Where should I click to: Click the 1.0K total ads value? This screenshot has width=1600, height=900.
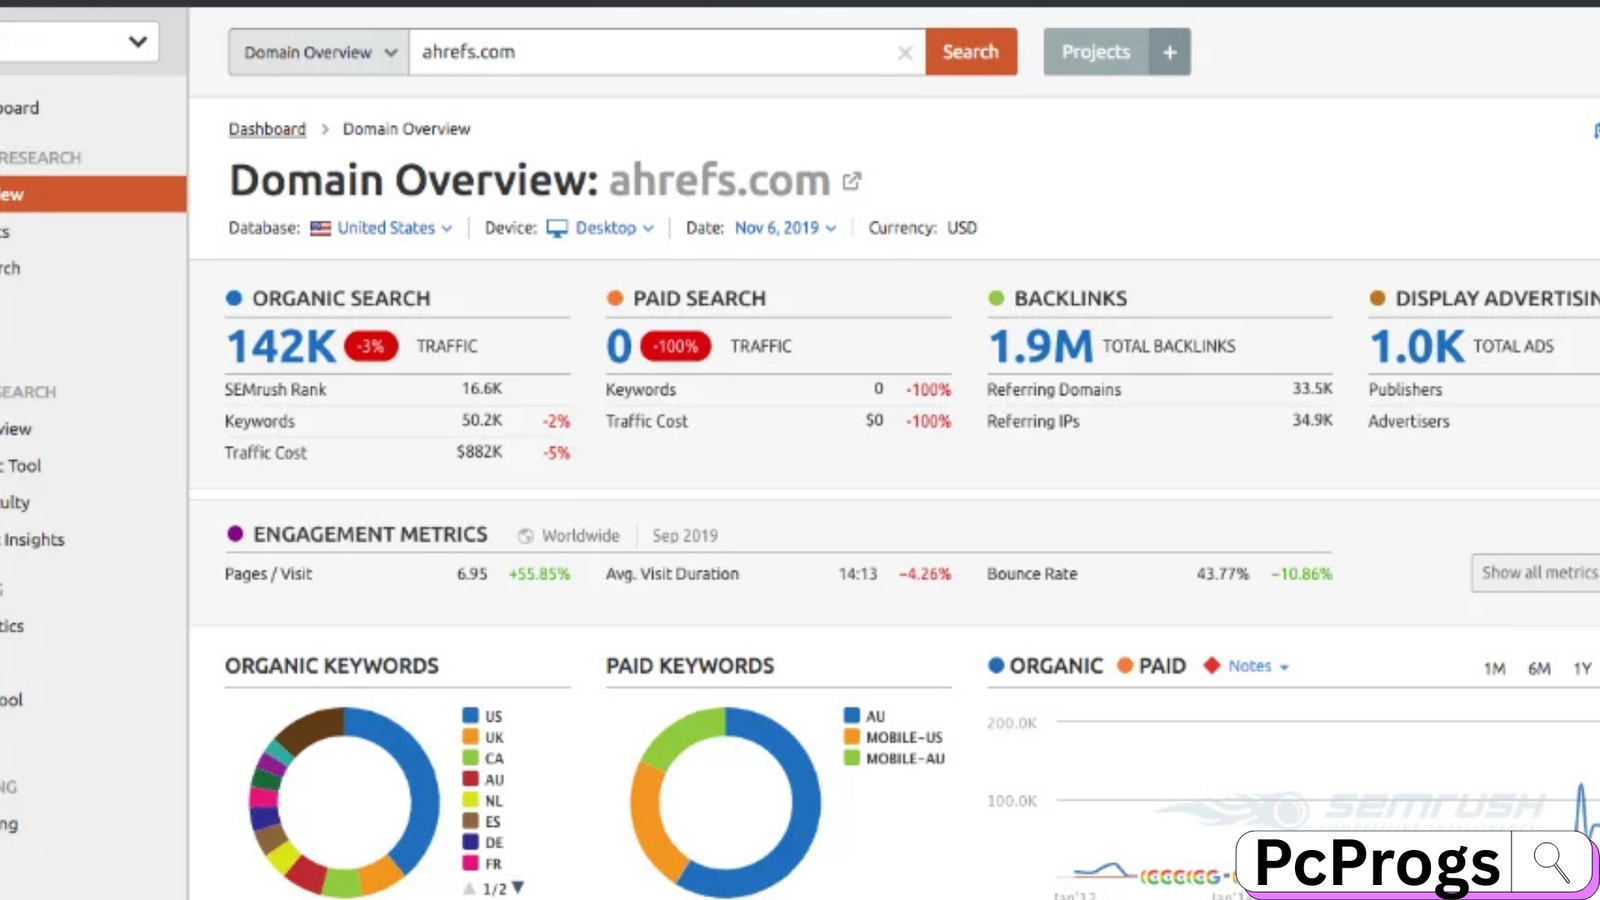1417,347
